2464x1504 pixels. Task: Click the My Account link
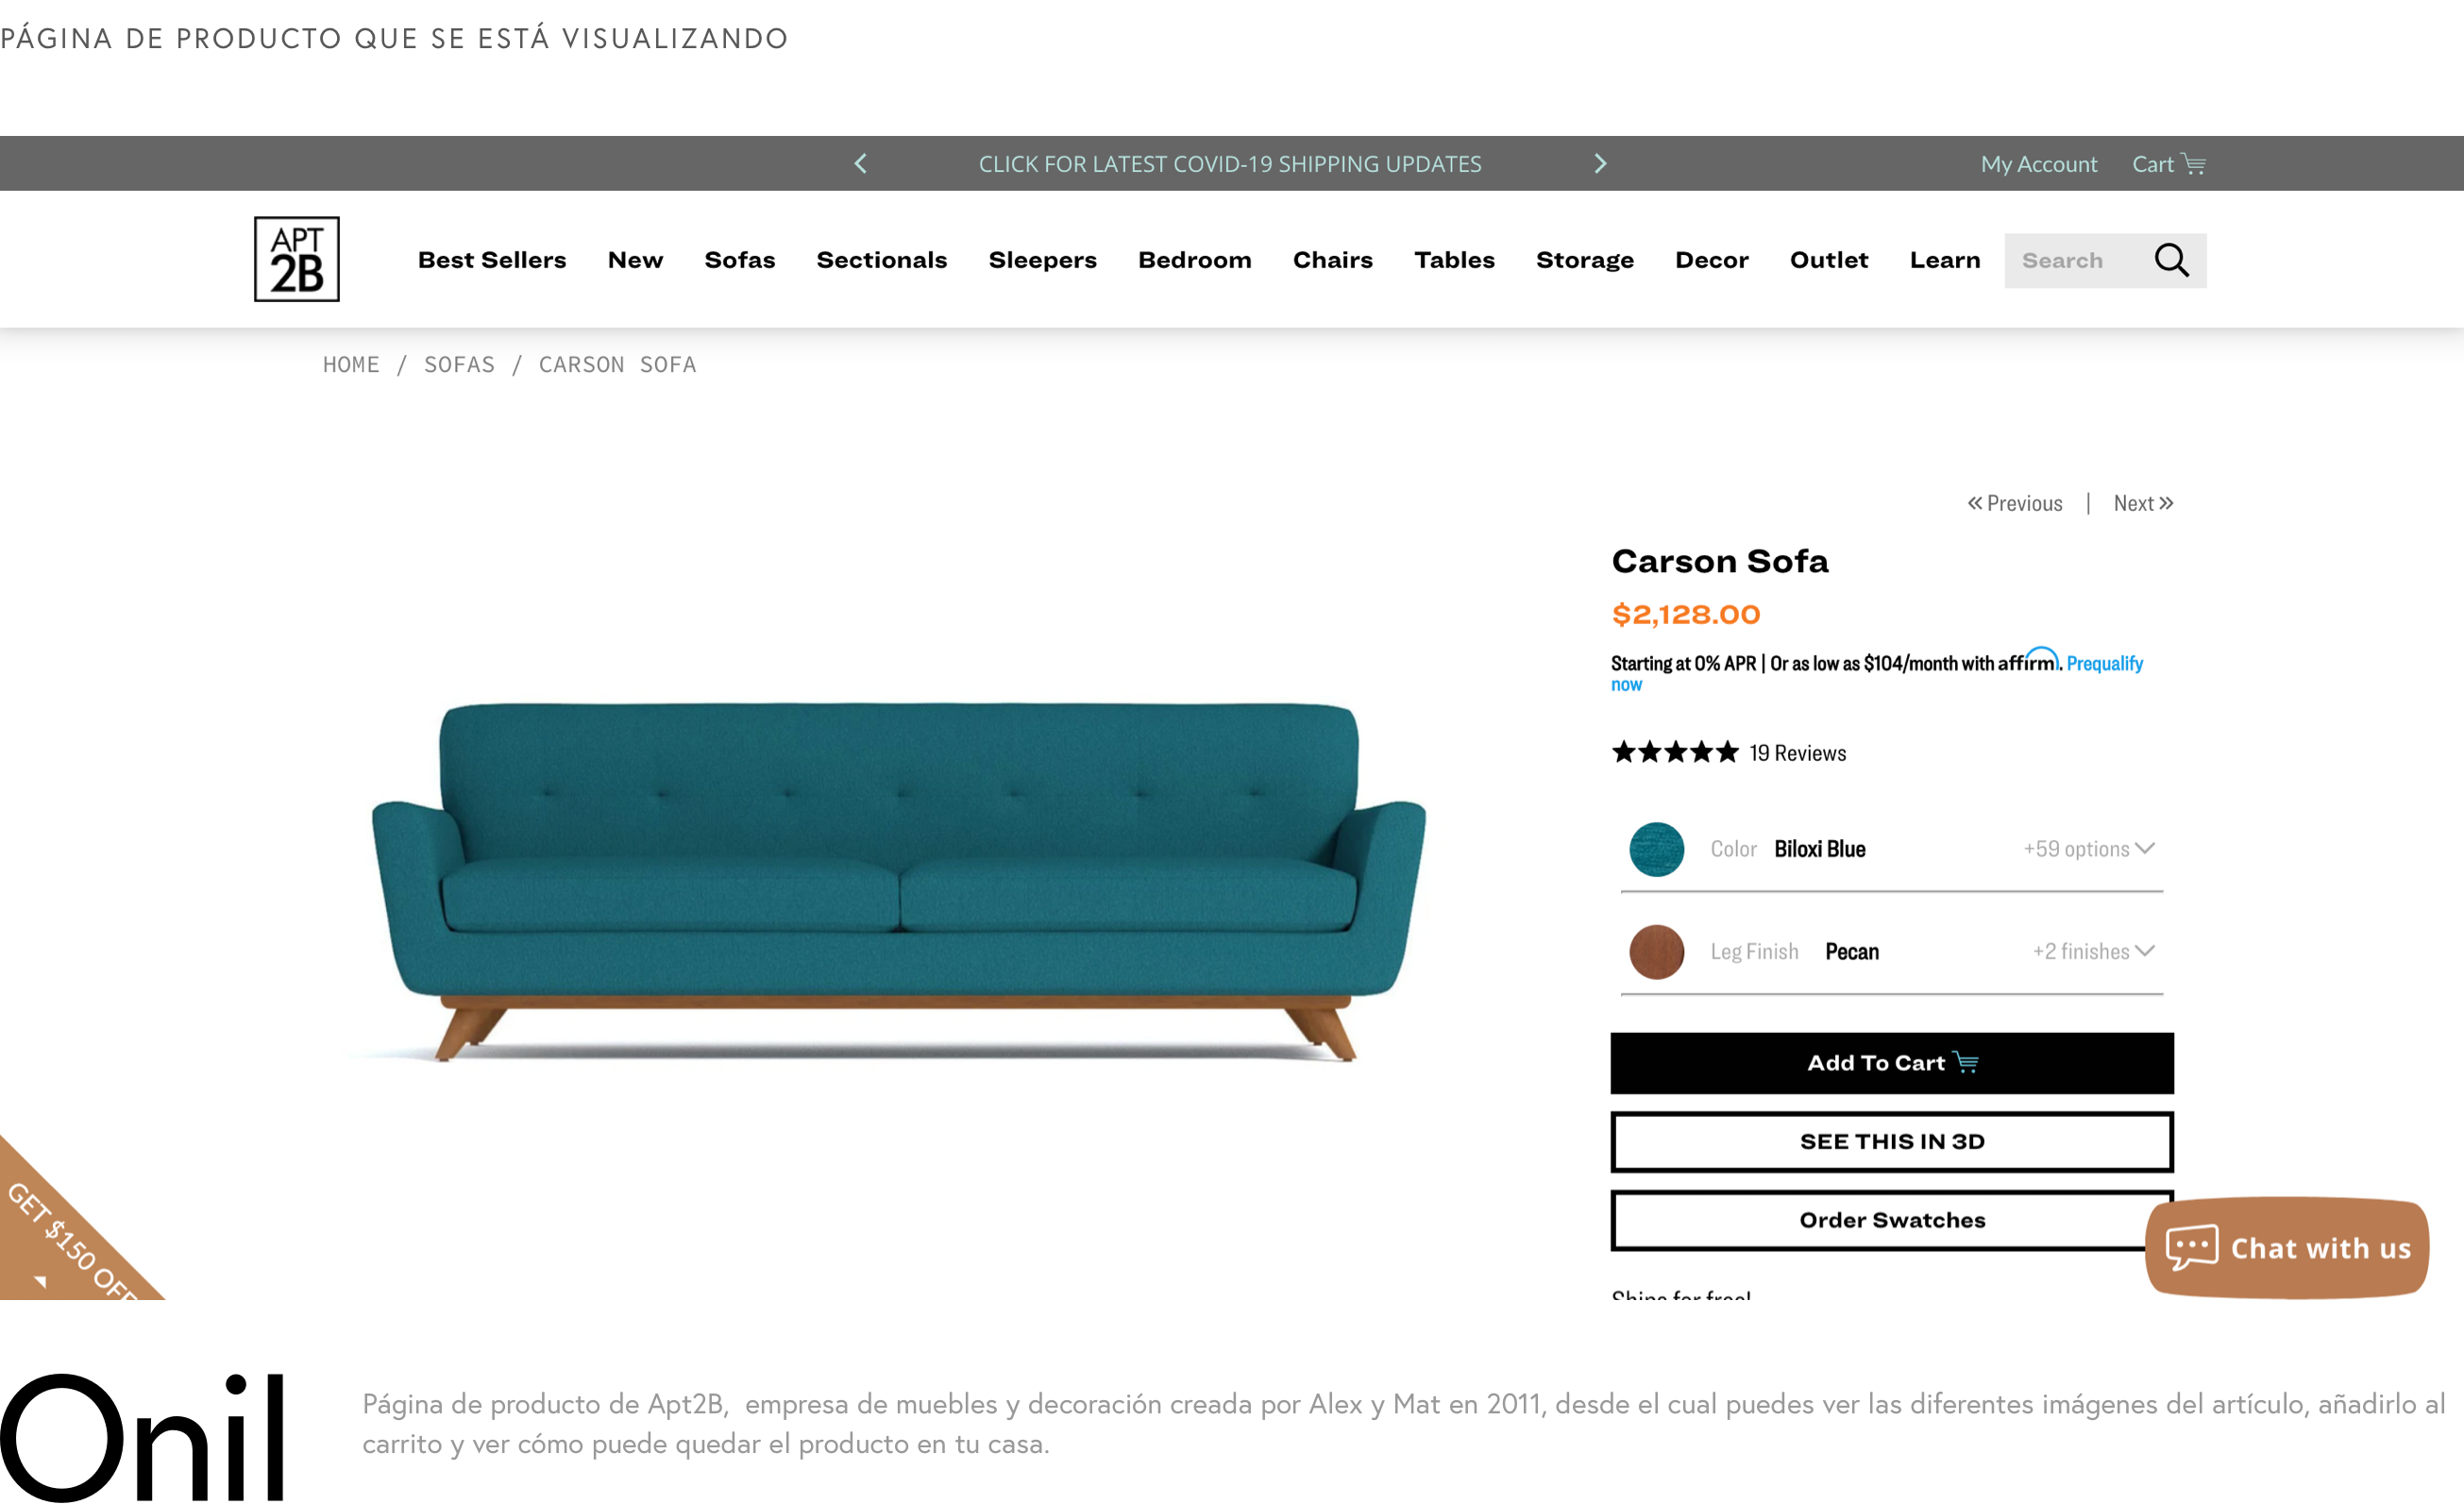(x=2038, y=162)
